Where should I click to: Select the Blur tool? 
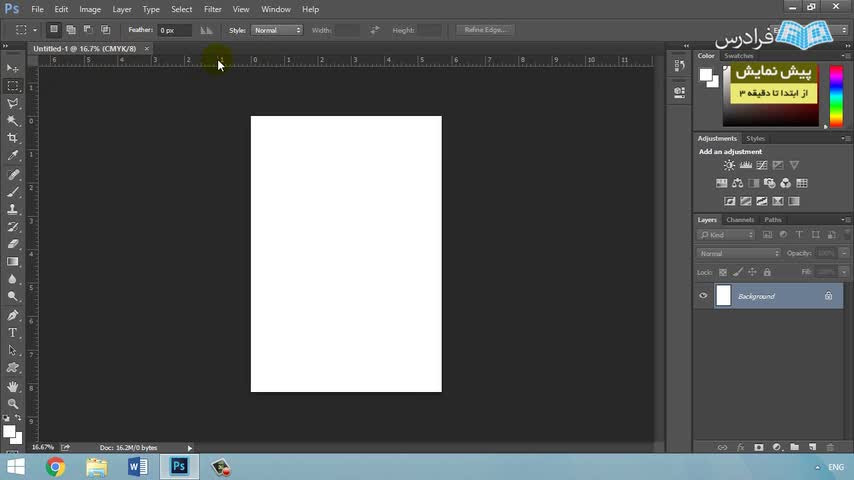point(13,279)
